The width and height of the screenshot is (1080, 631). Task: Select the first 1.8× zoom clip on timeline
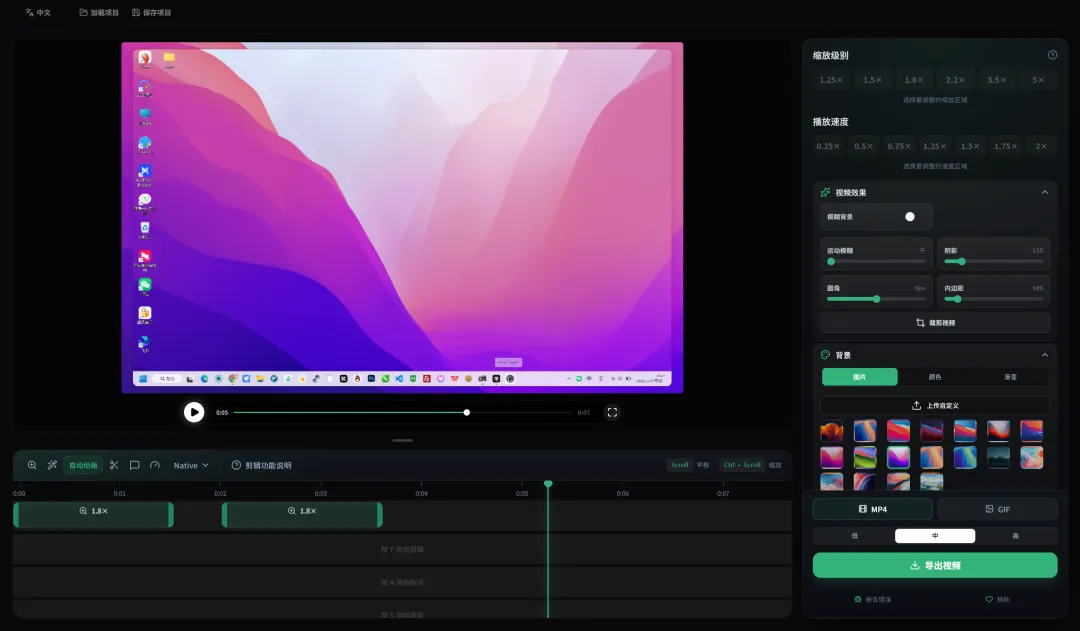click(x=93, y=515)
